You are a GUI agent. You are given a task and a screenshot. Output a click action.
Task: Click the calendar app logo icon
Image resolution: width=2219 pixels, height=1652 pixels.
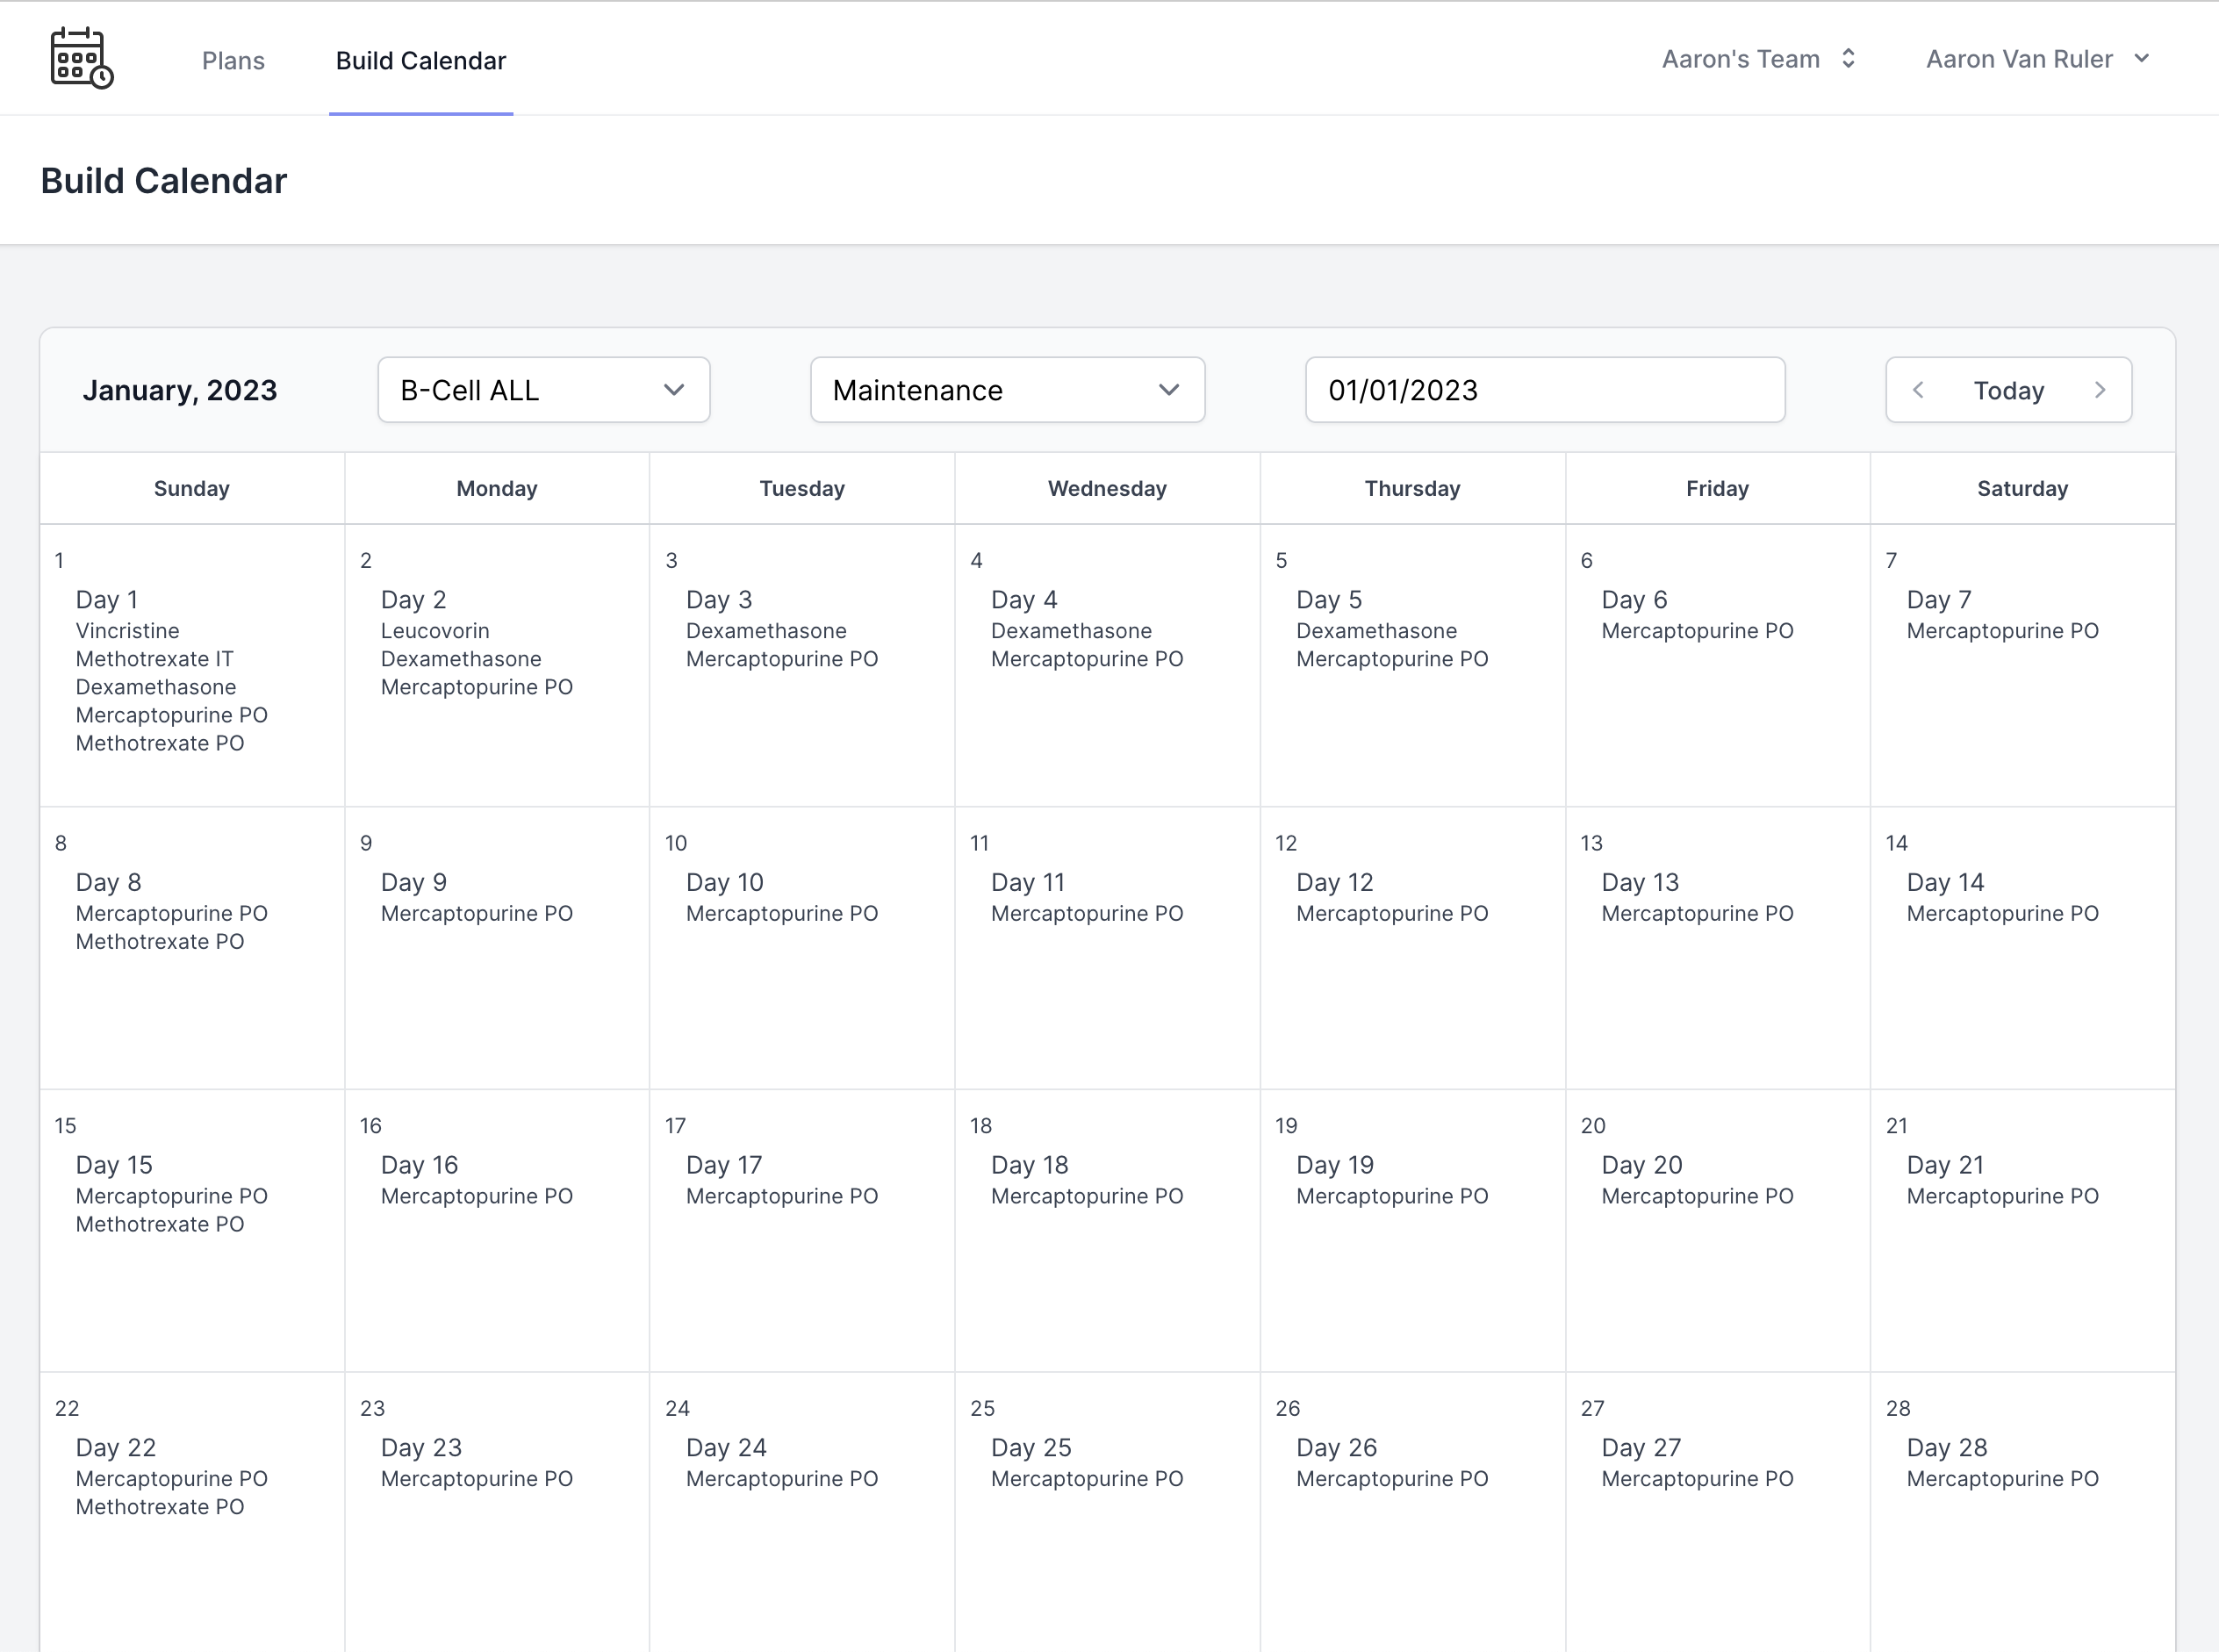point(80,58)
